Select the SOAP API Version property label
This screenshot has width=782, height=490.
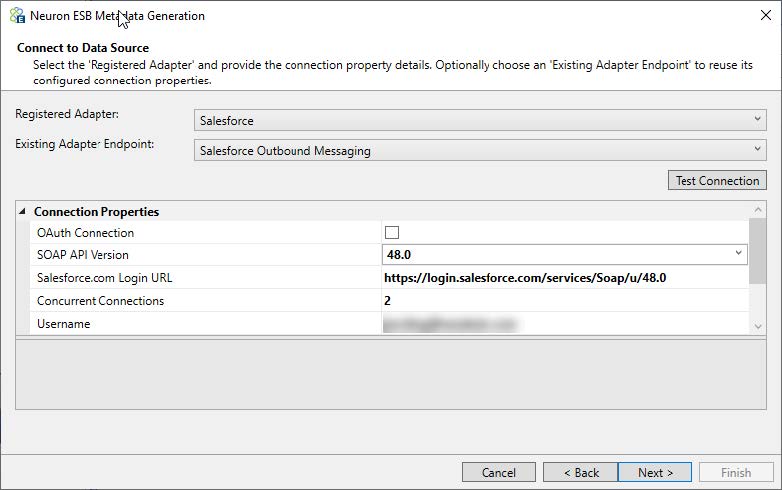pos(83,255)
